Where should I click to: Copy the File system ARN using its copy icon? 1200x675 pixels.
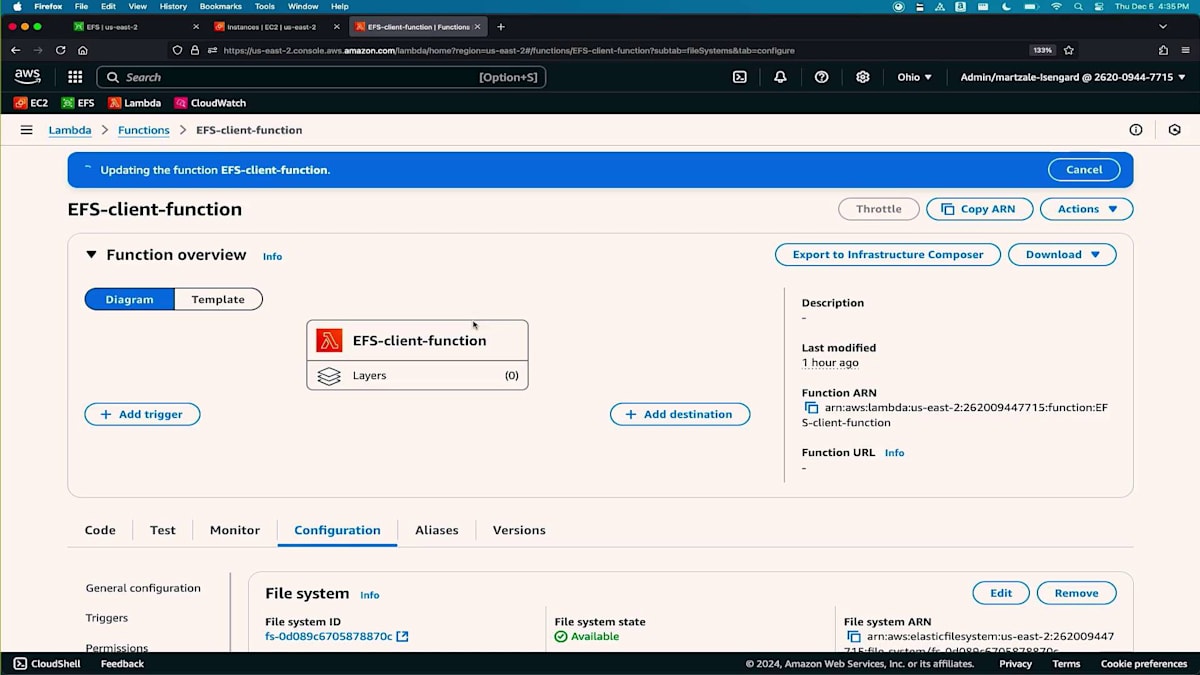853,636
